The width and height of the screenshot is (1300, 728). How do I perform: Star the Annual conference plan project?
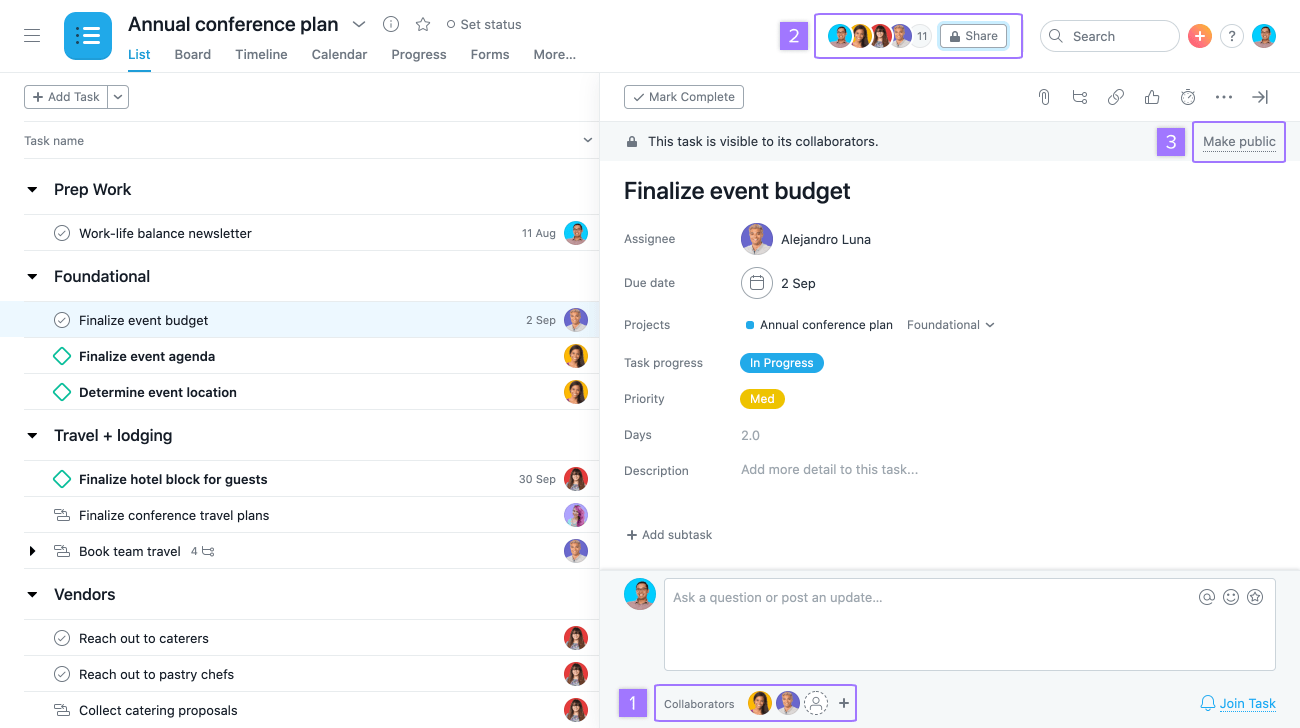coord(423,24)
